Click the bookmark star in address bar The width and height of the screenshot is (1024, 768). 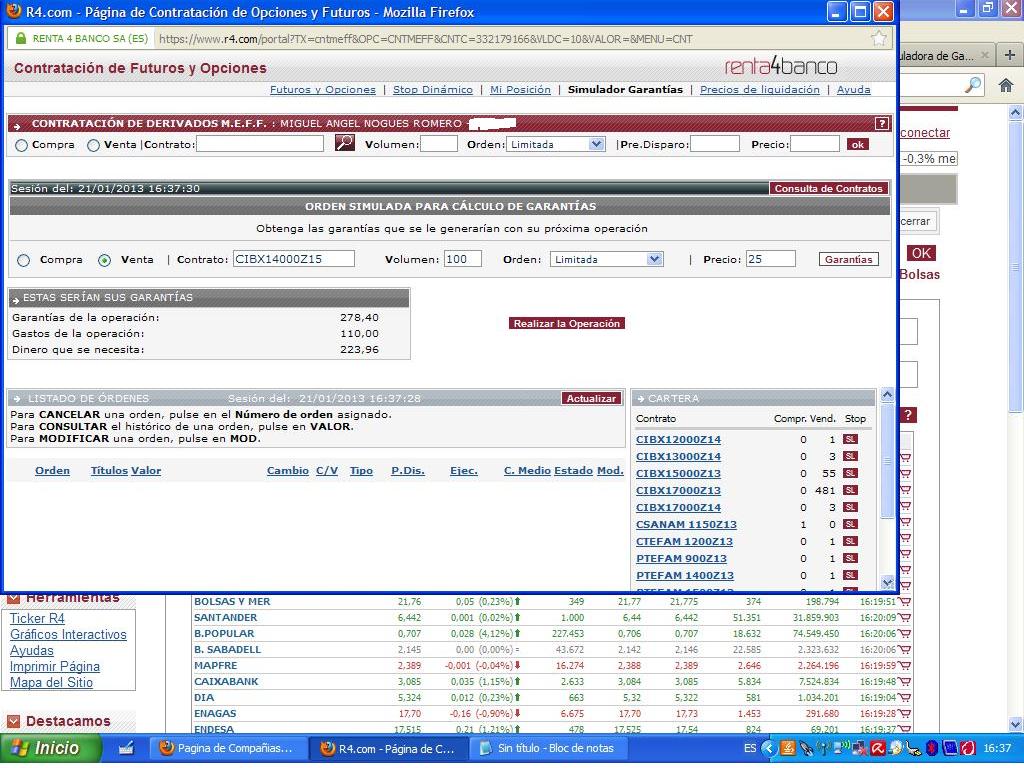(x=879, y=39)
